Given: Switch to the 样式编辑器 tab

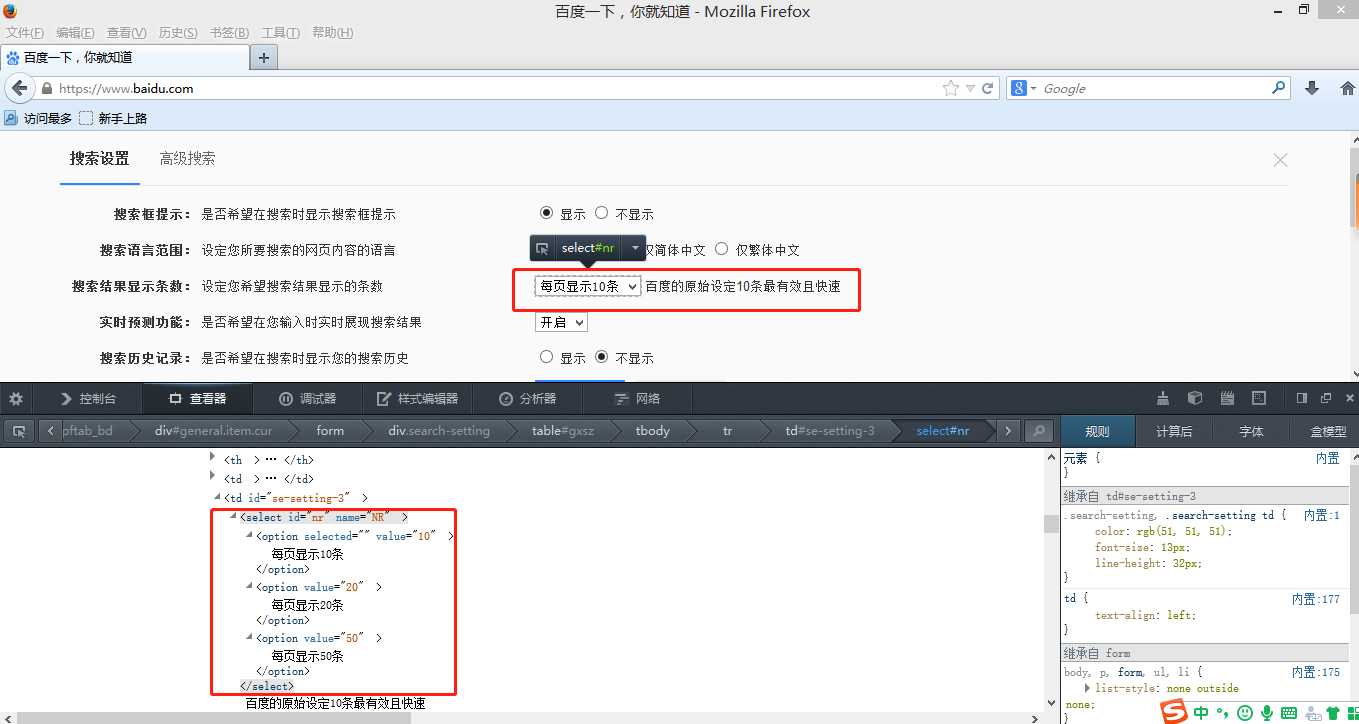Looking at the screenshot, I should click(417, 398).
